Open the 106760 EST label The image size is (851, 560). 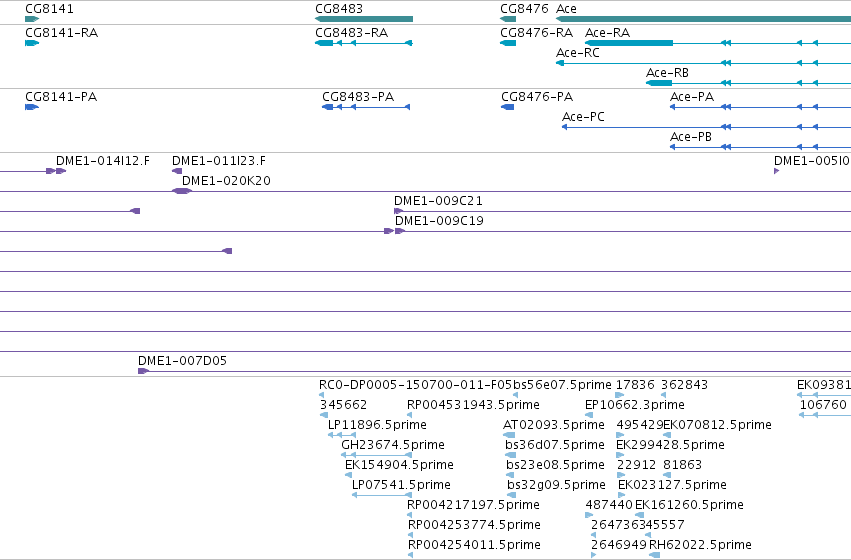823,405
